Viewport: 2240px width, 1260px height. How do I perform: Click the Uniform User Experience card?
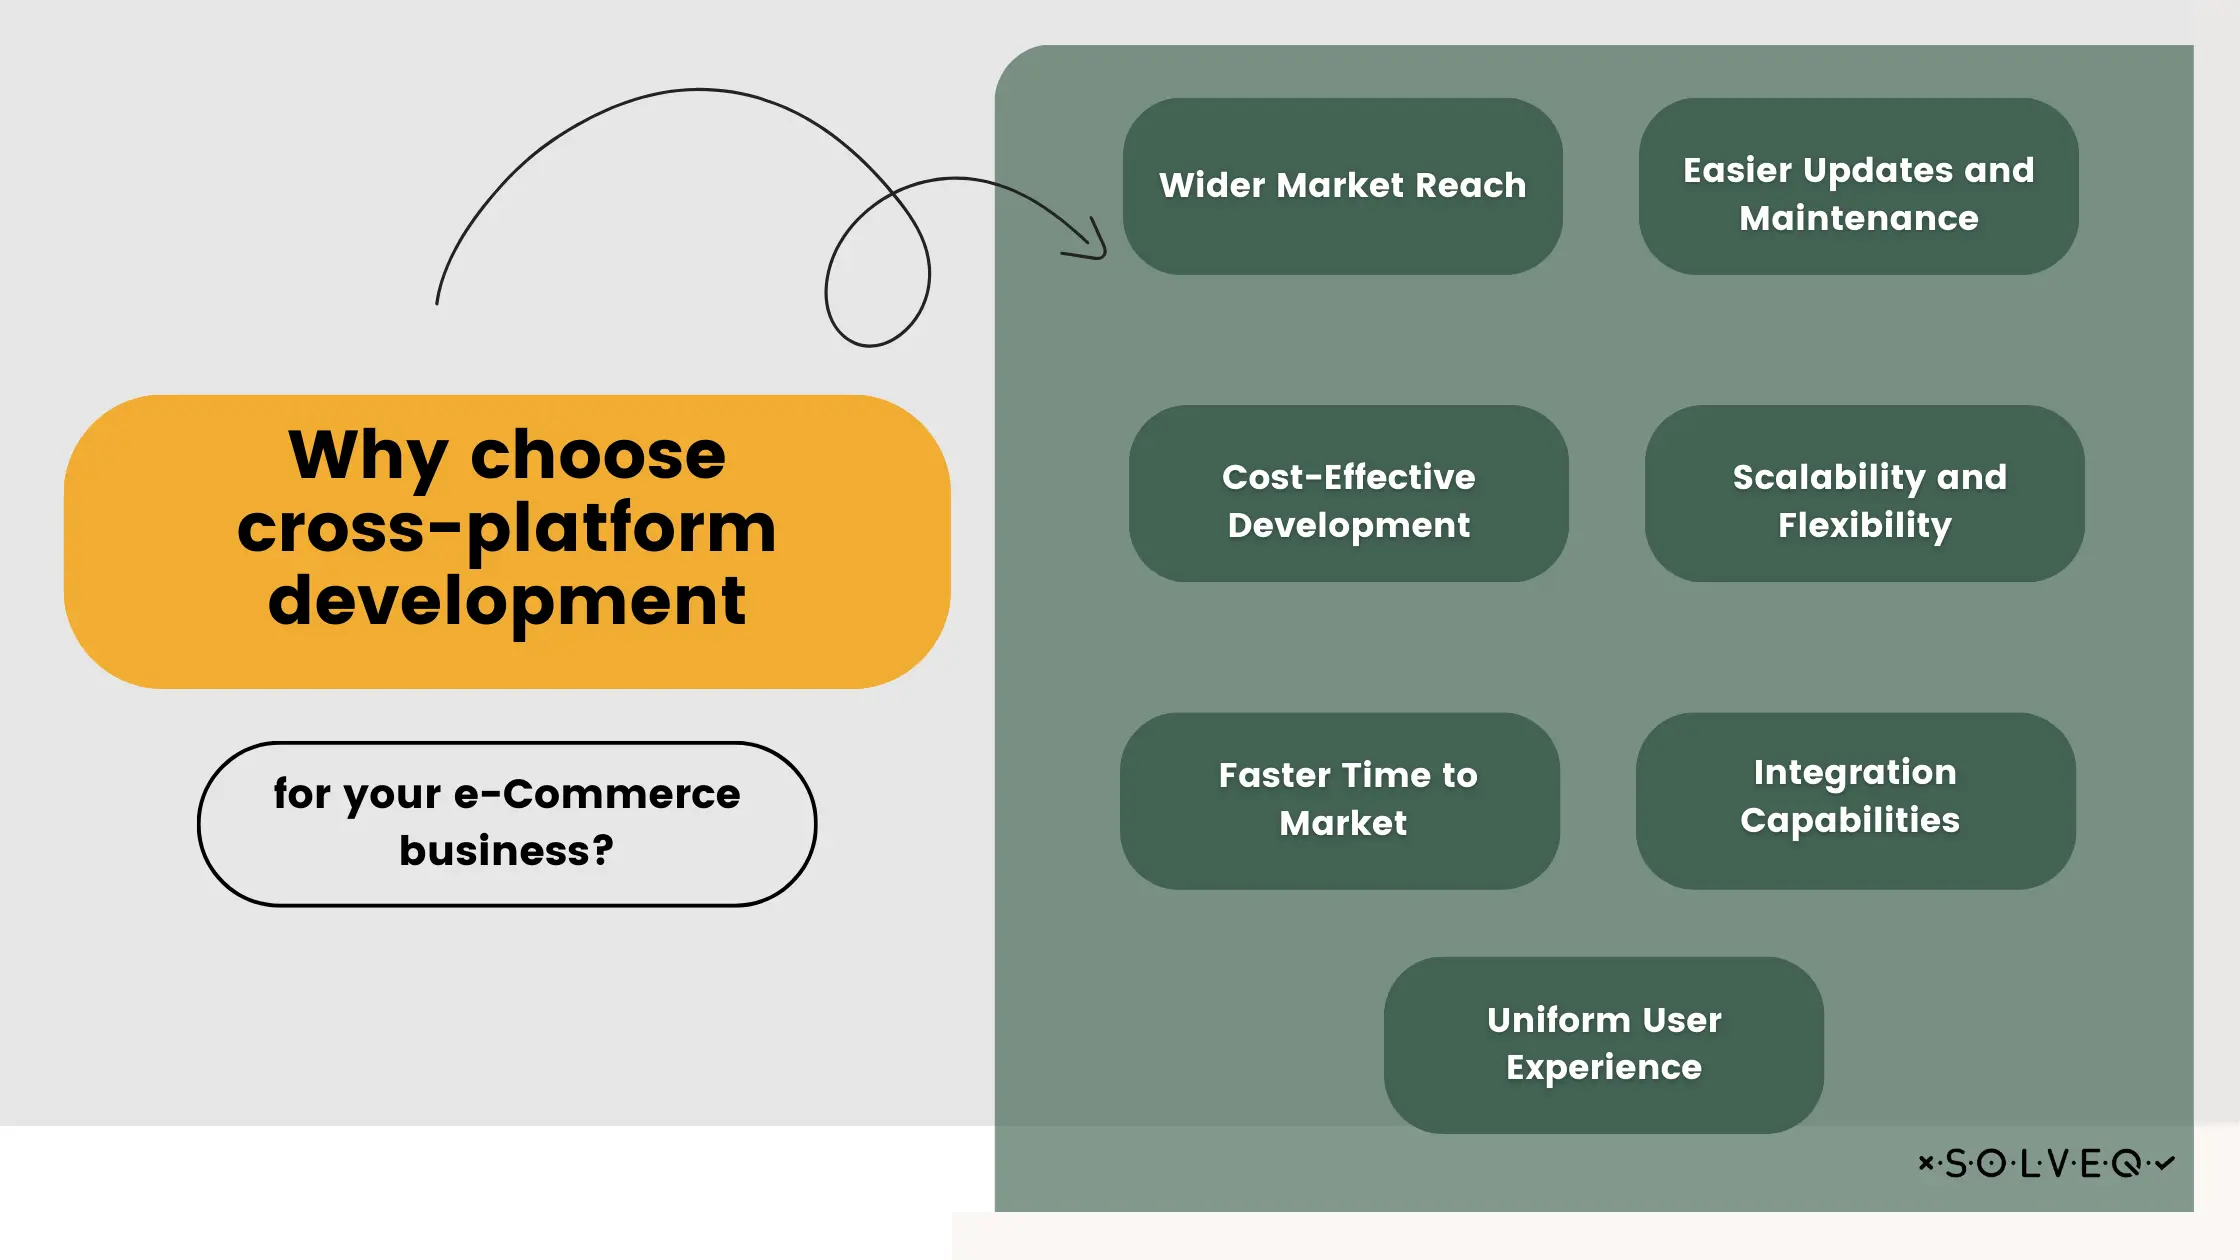point(1605,1045)
